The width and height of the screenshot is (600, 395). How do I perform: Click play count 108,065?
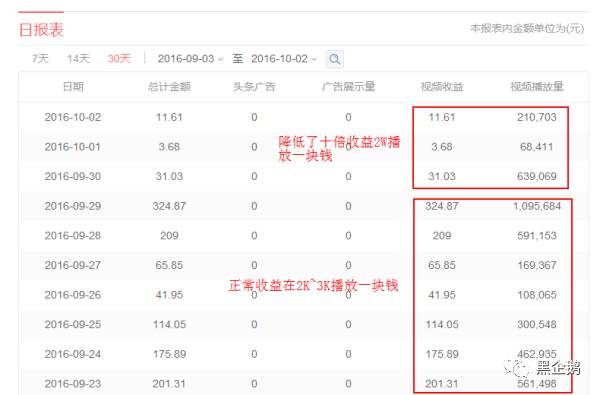click(537, 295)
